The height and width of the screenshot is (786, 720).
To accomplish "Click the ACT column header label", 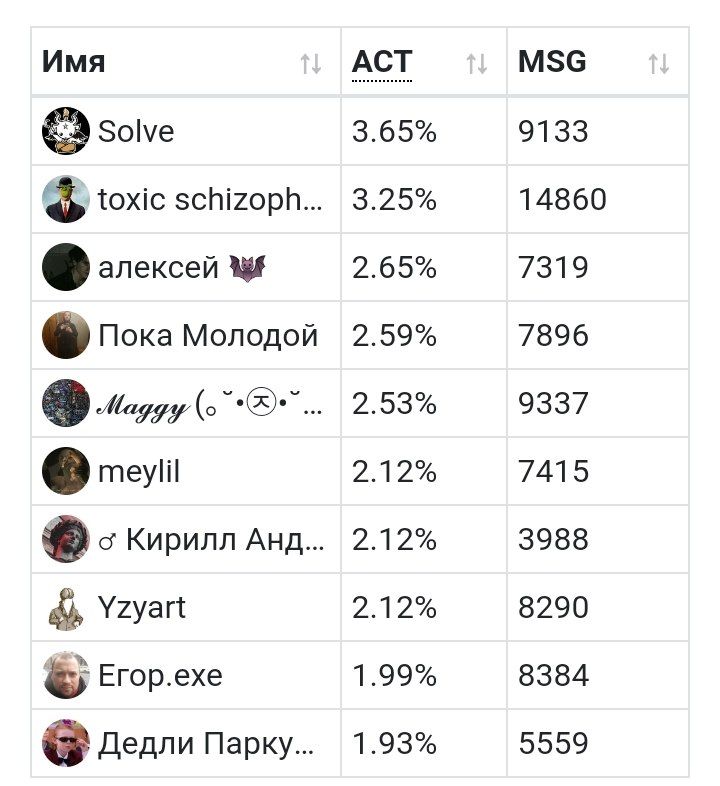I will [x=382, y=62].
